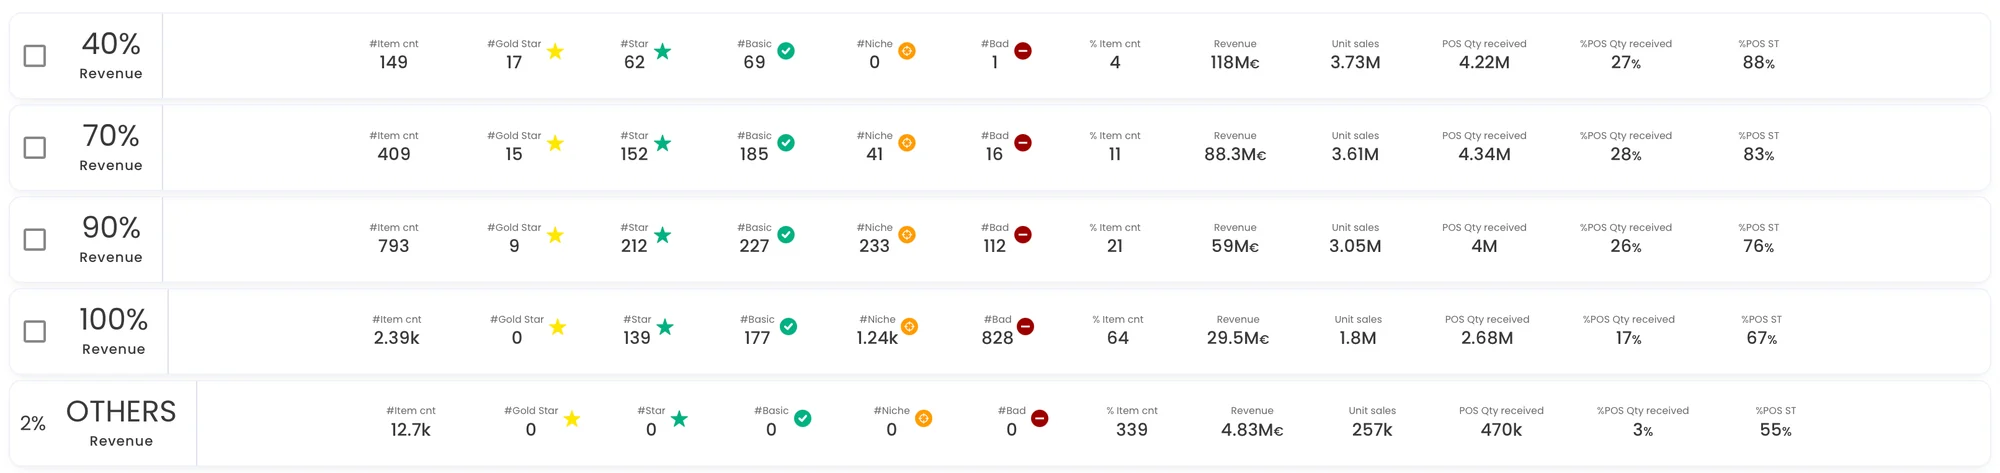Click the Gold Star icon in 40% row
Image resolution: width=2000 pixels, height=473 pixels.
click(x=555, y=51)
